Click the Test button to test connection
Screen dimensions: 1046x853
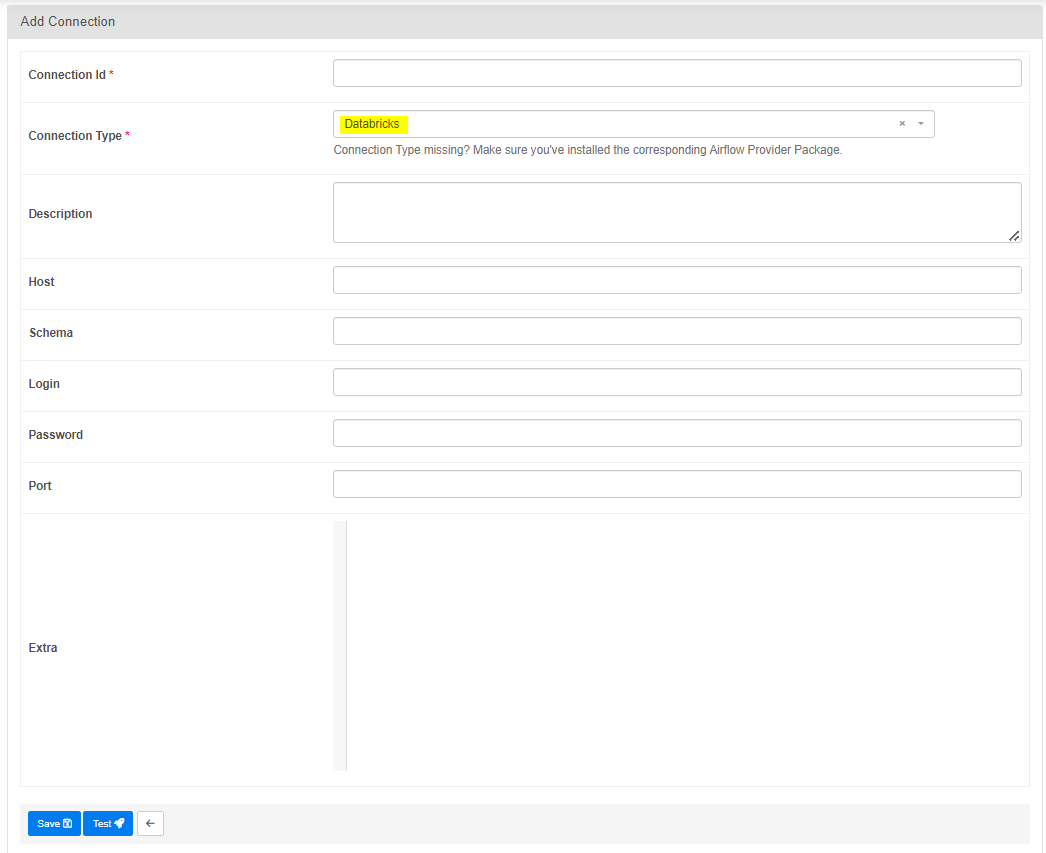tap(107, 823)
